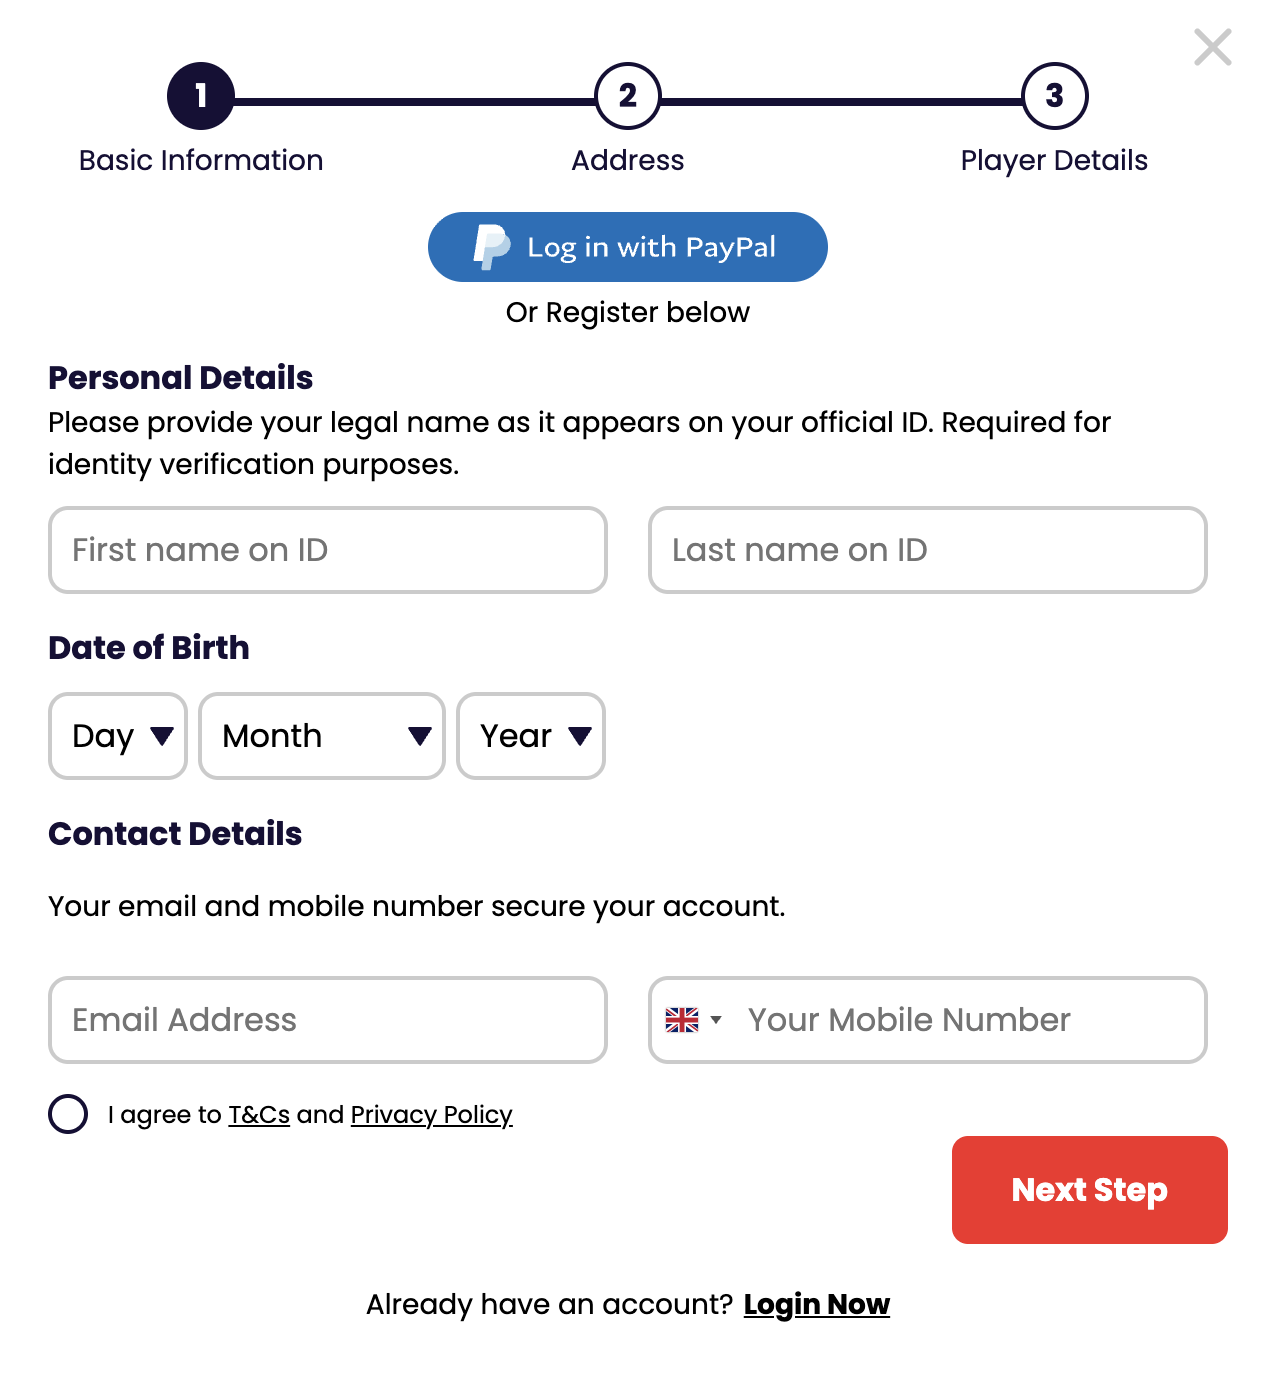The width and height of the screenshot is (1262, 1386).
Task: Open the Login Now link
Action: click(817, 1304)
